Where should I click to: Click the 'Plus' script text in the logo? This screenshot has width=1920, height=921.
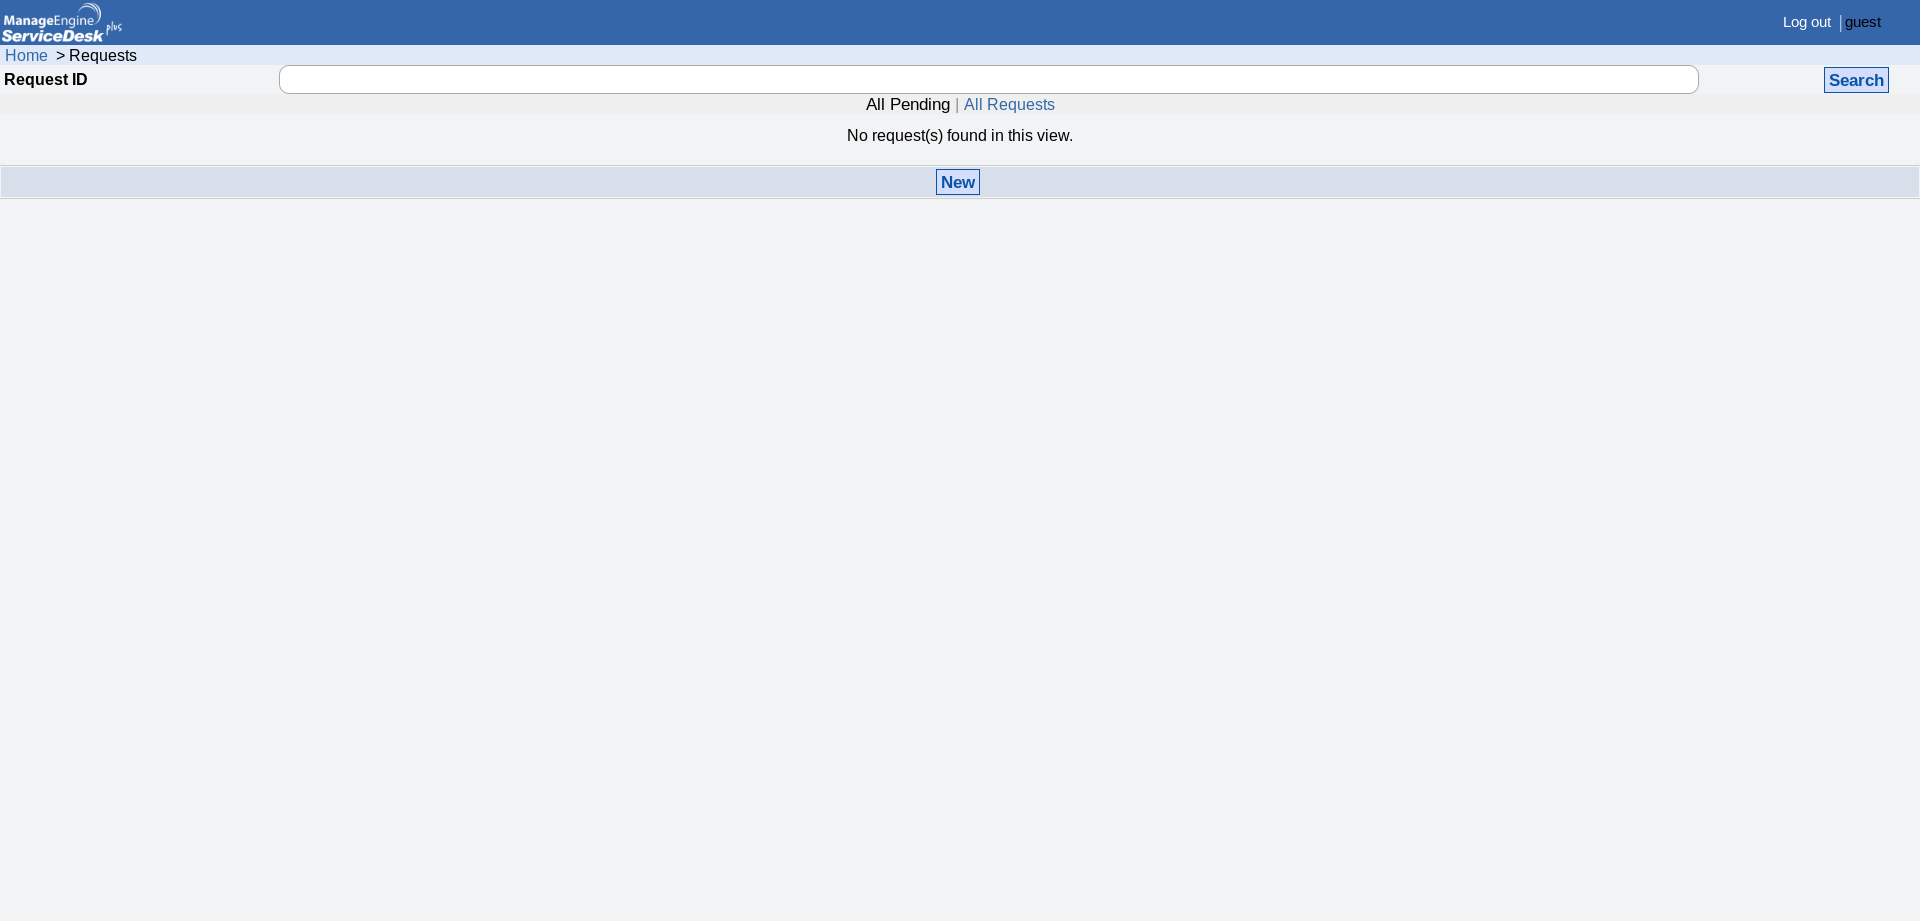click(x=114, y=27)
